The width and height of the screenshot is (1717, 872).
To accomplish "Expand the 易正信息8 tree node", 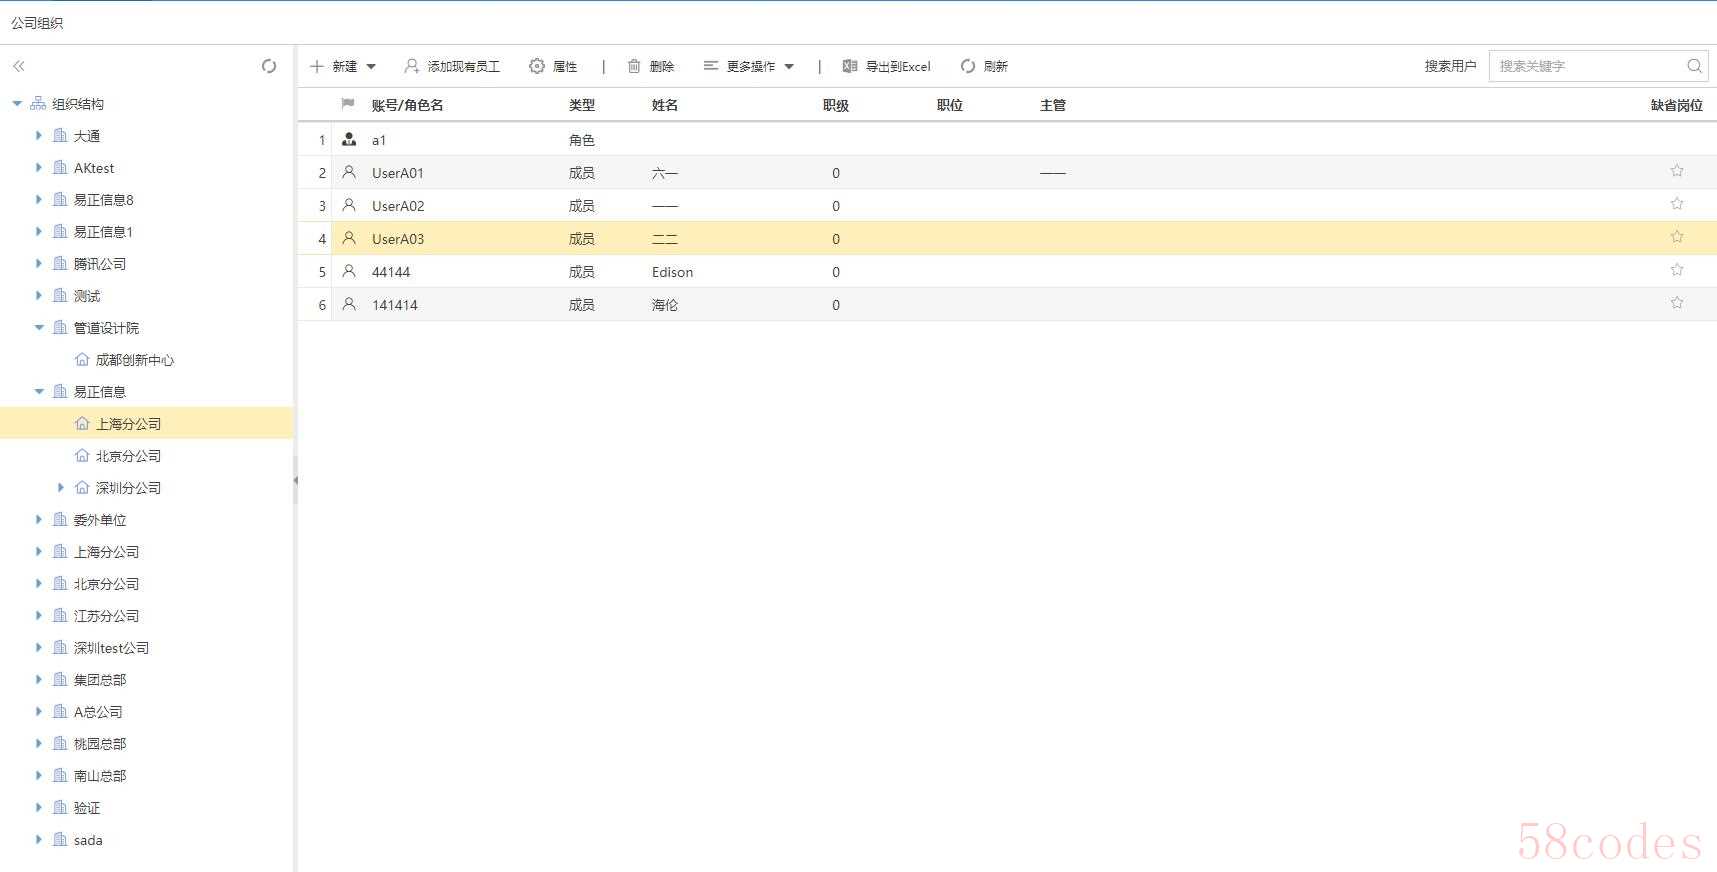I will pos(39,199).
